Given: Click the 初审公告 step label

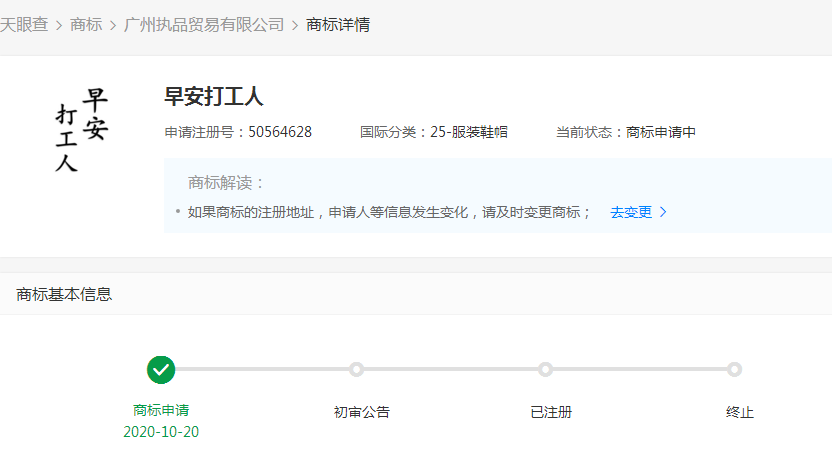Looking at the screenshot, I should point(362,412).
